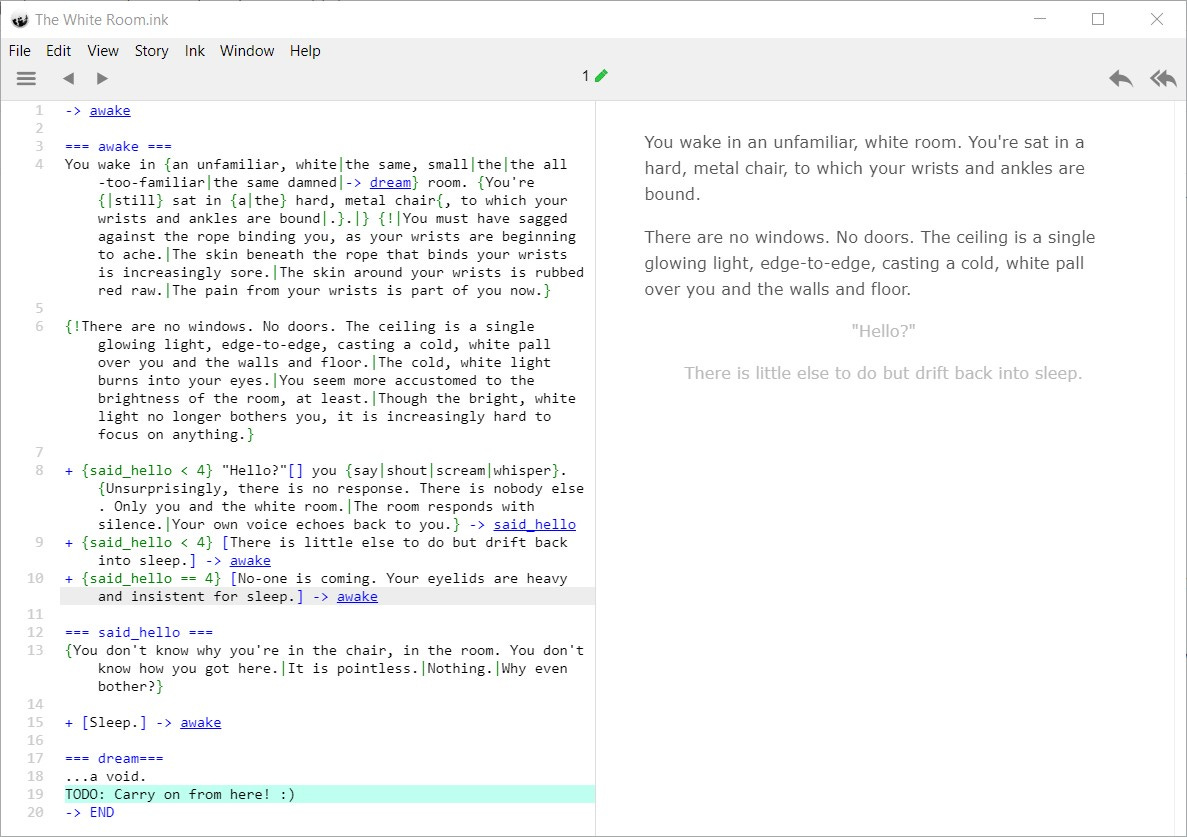Follow the said_hello divert link on line 8
The height and width of the screenshot is (837, 1187).
coord(534,524)
